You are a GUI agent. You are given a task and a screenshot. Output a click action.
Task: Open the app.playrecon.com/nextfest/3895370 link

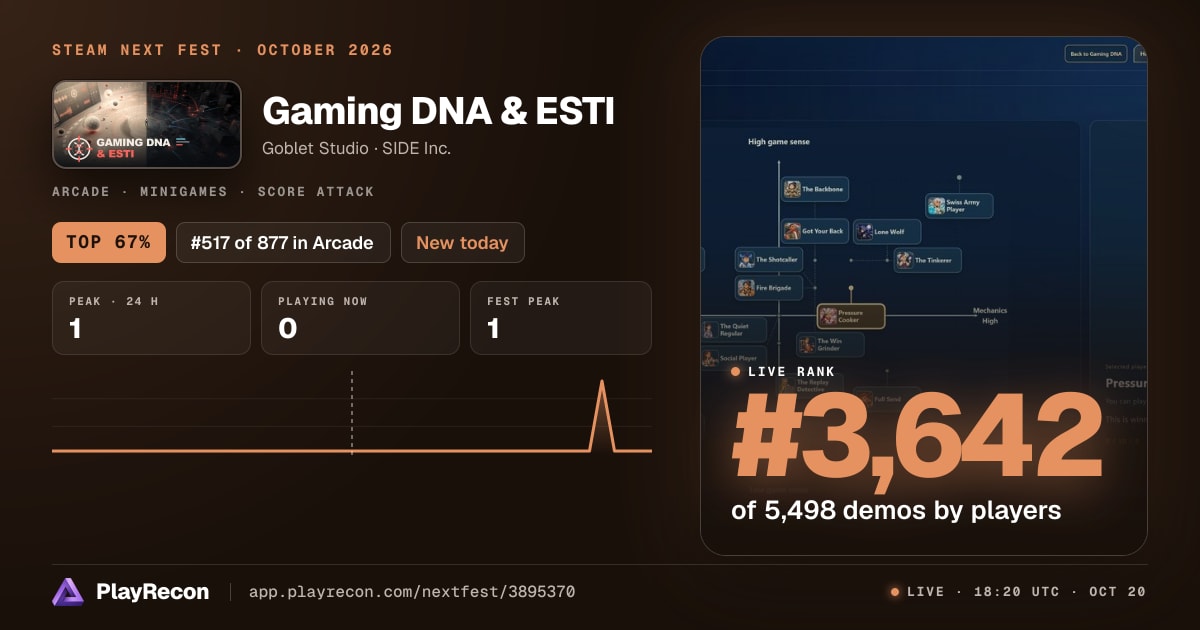click(x=412, y=592)
